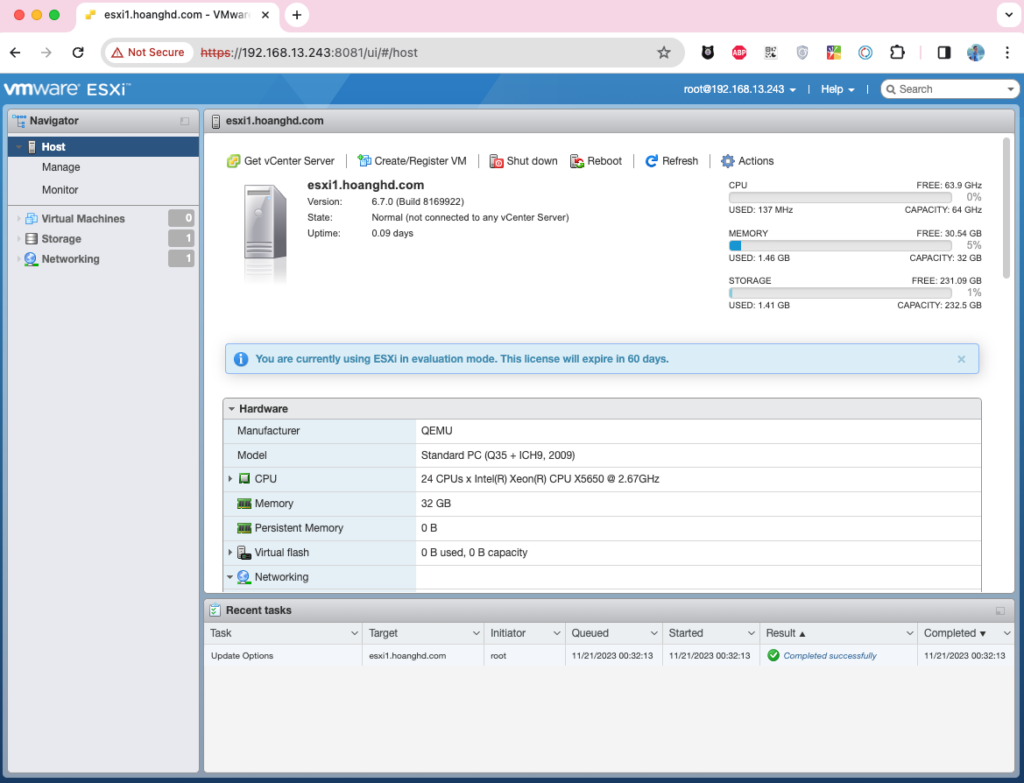This screenshot has width=1024, height=783.
Task: Click the main content vertical scrollbar
Action: (x=1006, y=208)
